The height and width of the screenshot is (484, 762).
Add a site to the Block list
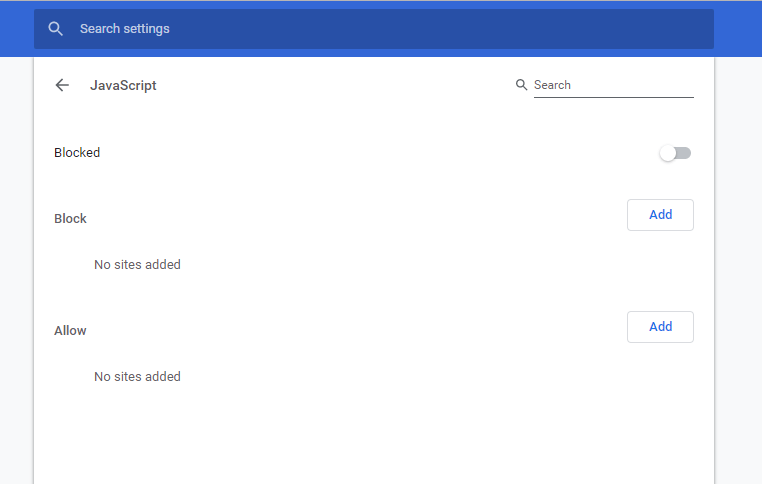point(660,215)
